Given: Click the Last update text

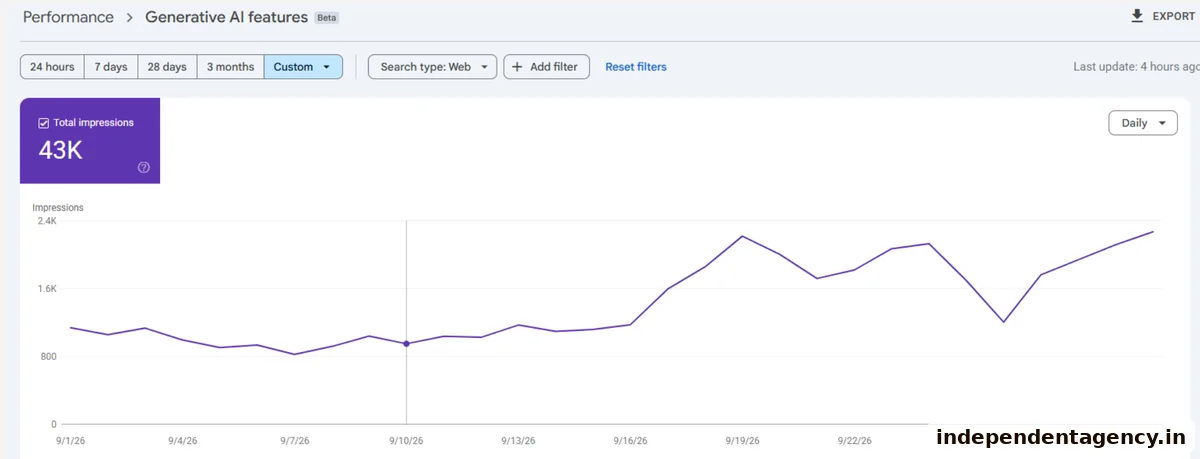Looking at the screenshot, I should coord(1136,67).
